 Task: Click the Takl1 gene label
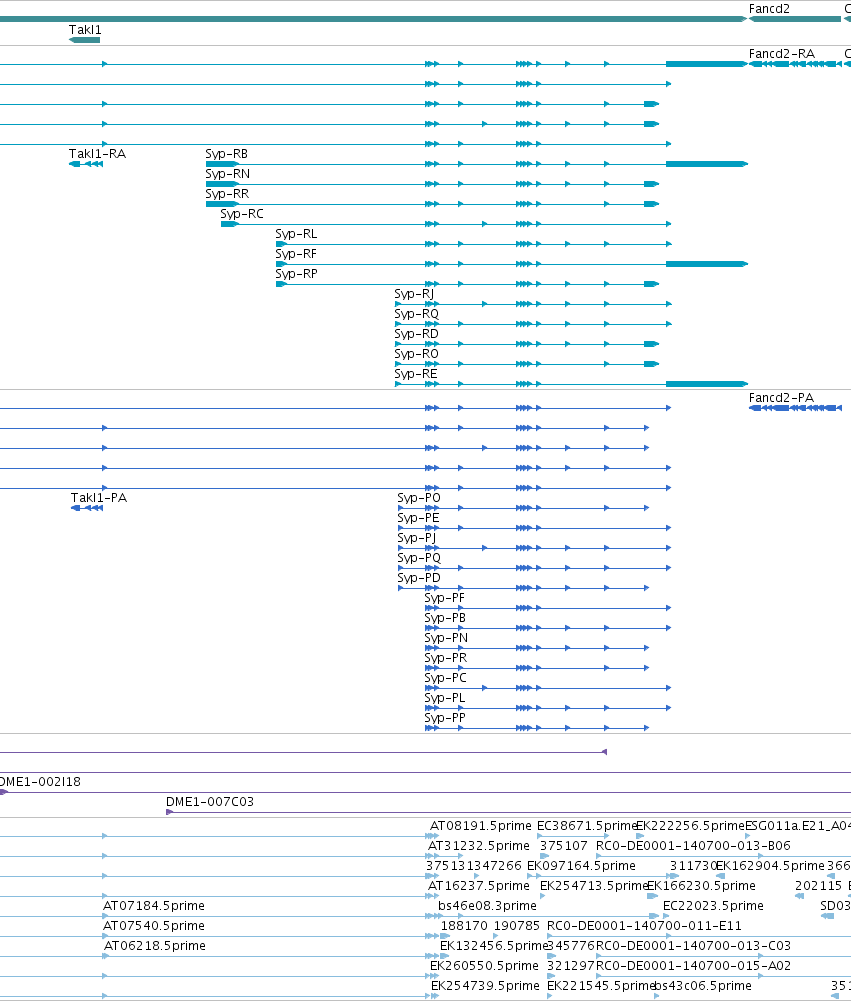point(85,30)
